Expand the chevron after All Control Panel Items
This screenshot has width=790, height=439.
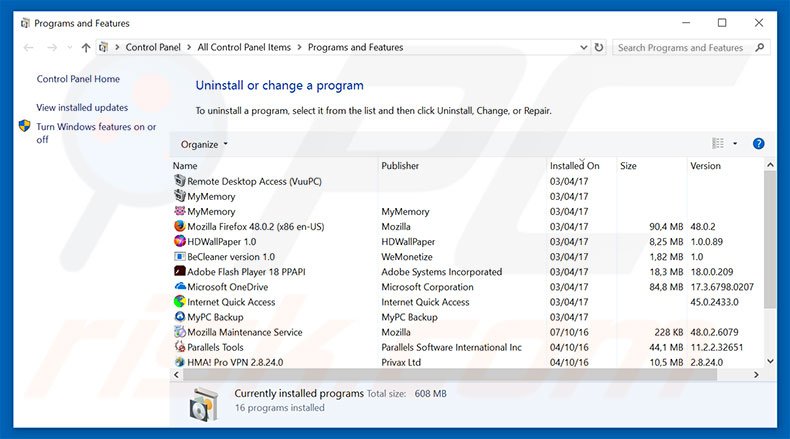(x=299, y=47)
